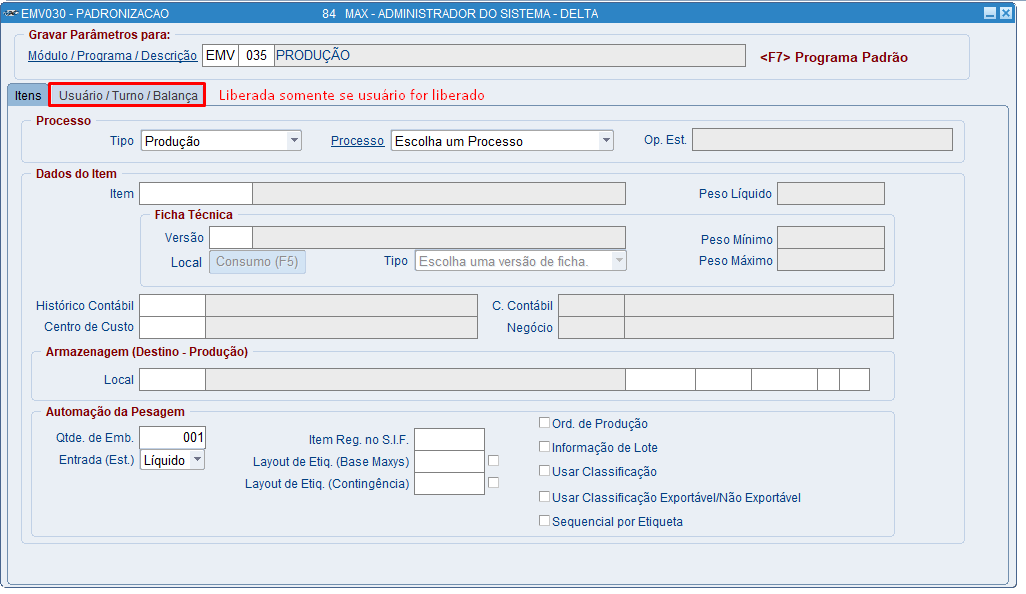Open the Entrada (Est.) Líquido dropdown
Image resolution: width=1026 pixels, height=594 pixels.
197,460
